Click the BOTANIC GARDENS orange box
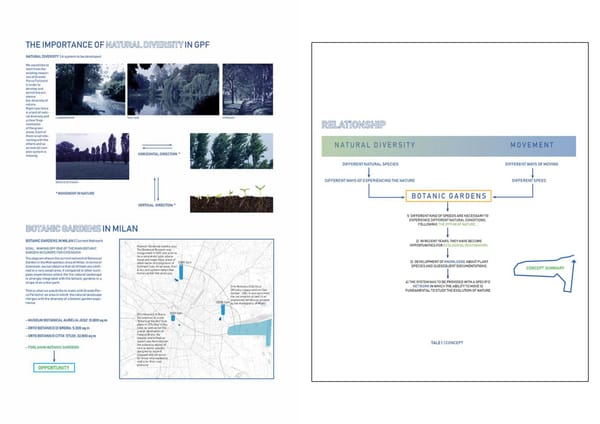Image resolution: width=600 pixels, height=424 pixels. (x=448, y=196)
